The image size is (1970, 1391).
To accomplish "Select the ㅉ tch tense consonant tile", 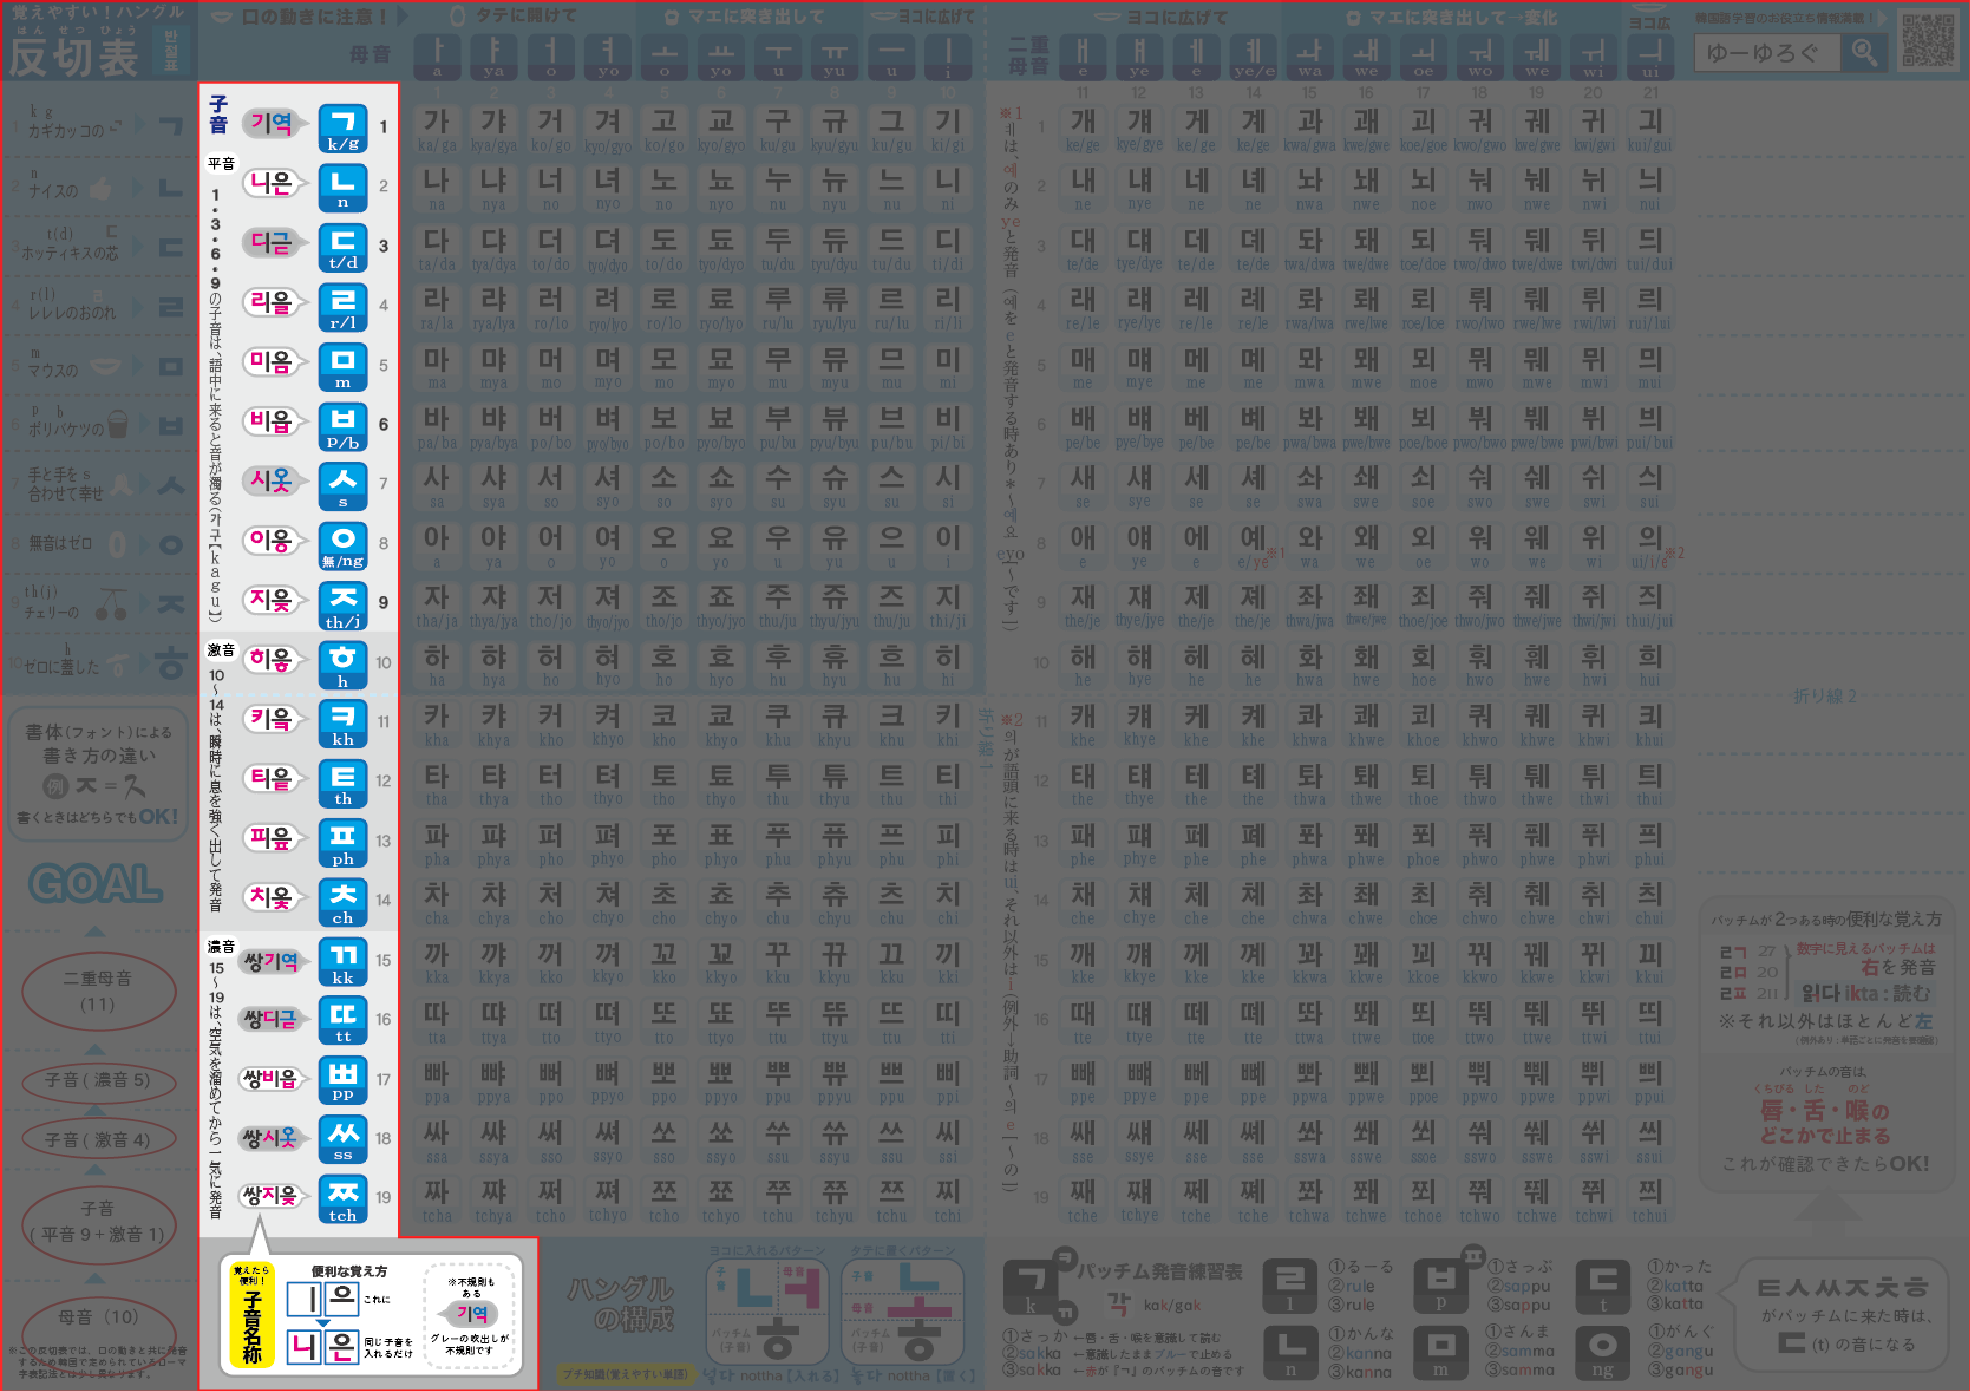I will (x=343, y=1199).
